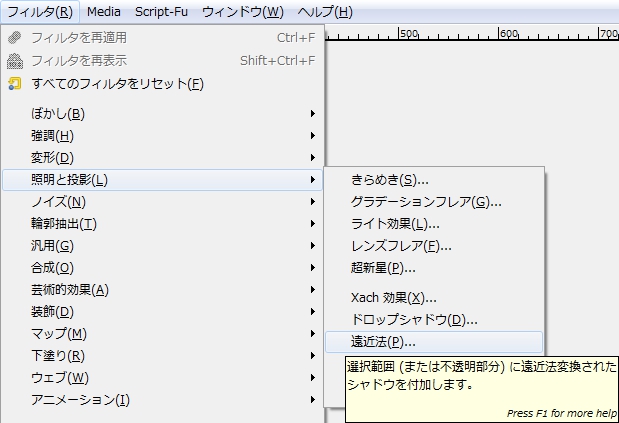Image resolution: width=619 pixels, height=423 pixels.
Task: Open the ウェブ(W) submenu
Action: pyautogui.click(x=162, y=378)
